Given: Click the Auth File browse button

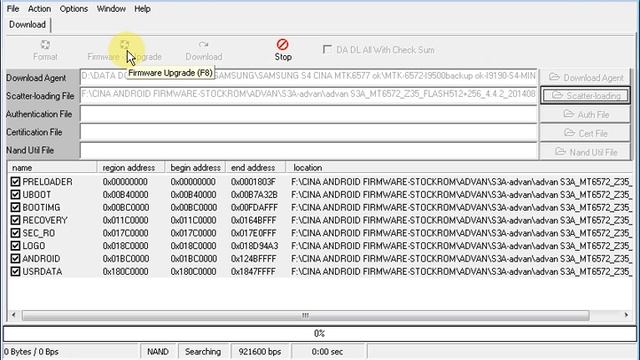Looking at the screenshot, I should click(x=585, y=114).
